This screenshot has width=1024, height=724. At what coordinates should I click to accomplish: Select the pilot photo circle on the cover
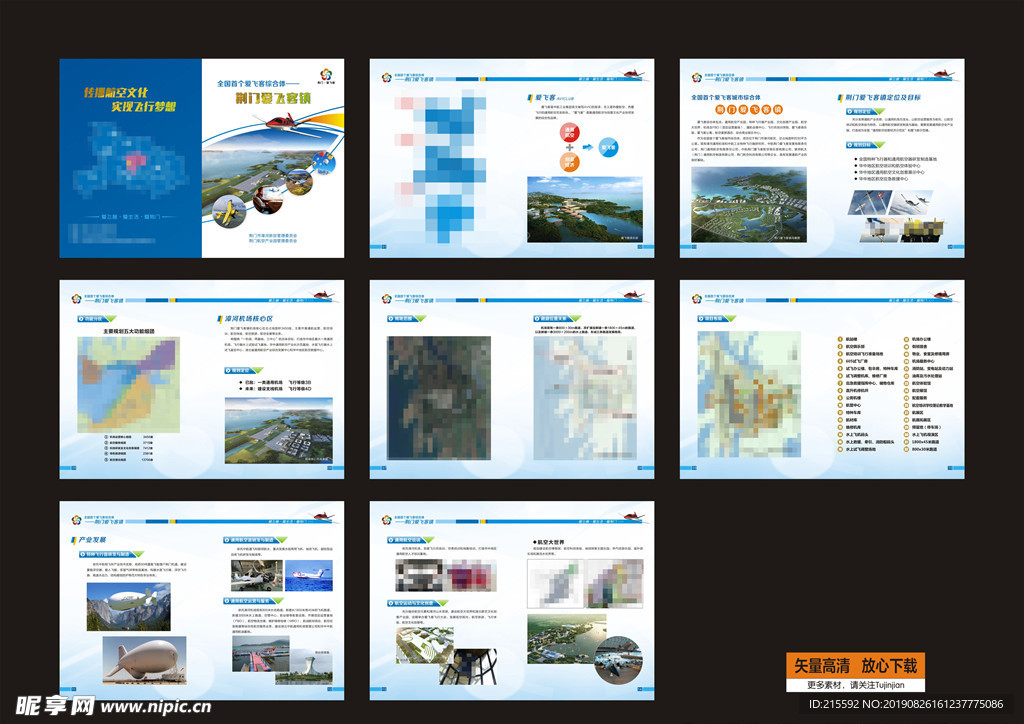click(266, 198)
